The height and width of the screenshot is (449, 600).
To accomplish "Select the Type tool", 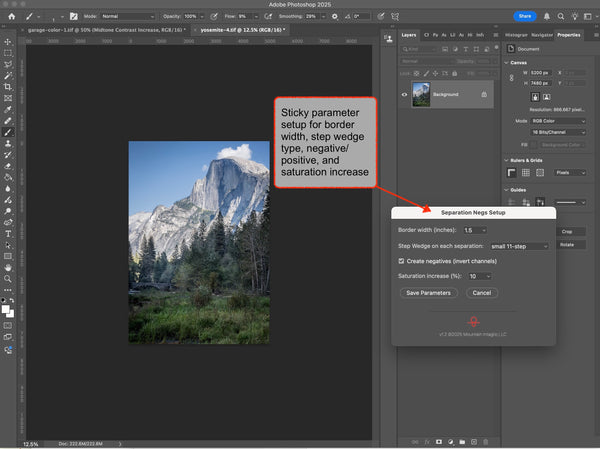I will click(x=8, y=233).
